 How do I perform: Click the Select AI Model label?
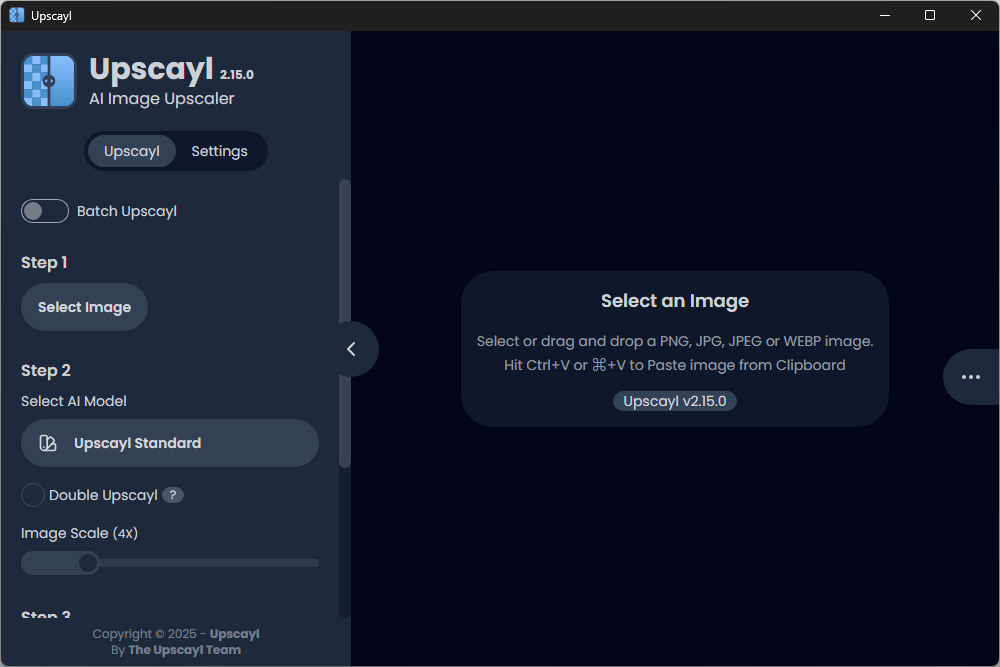(x=73, y=401)
